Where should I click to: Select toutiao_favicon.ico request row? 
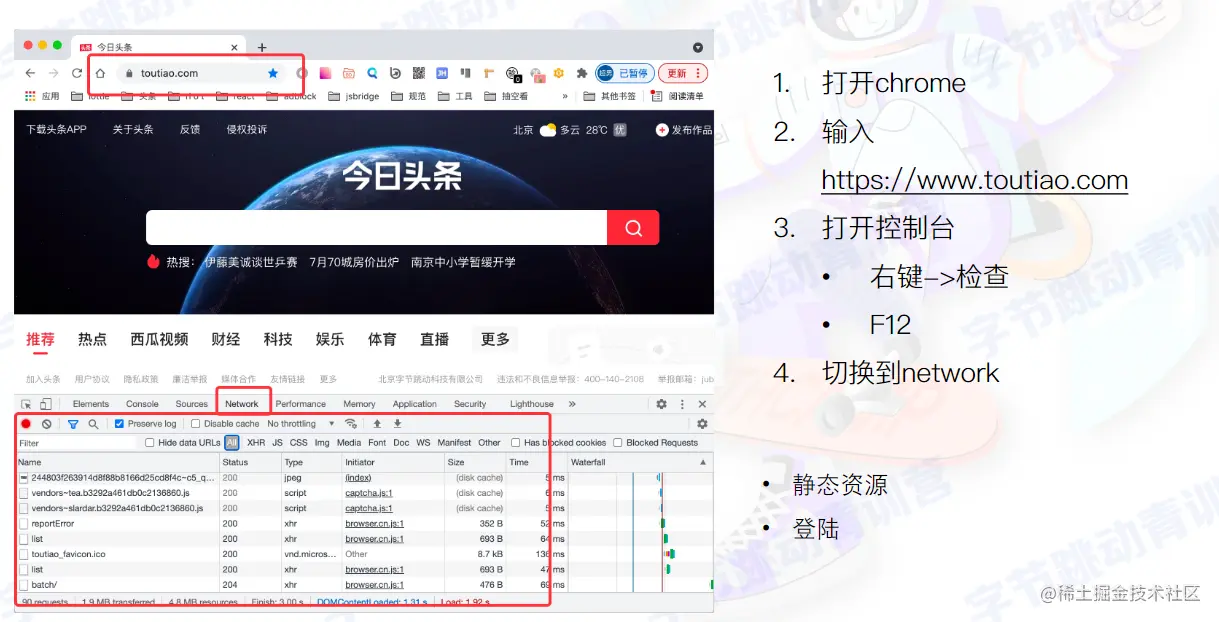pyautogui.click(x=364, y=554)
